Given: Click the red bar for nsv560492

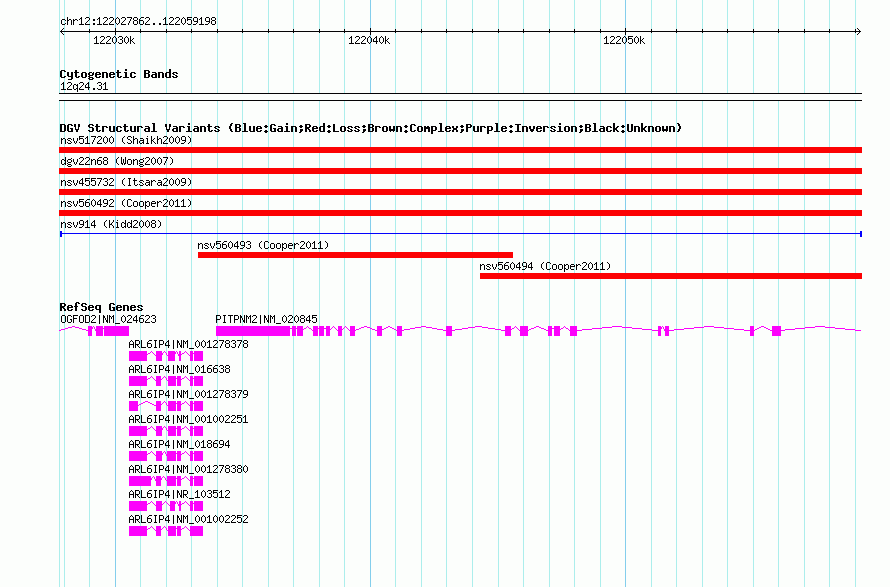Looking at the screenshot, I should 460,213.
